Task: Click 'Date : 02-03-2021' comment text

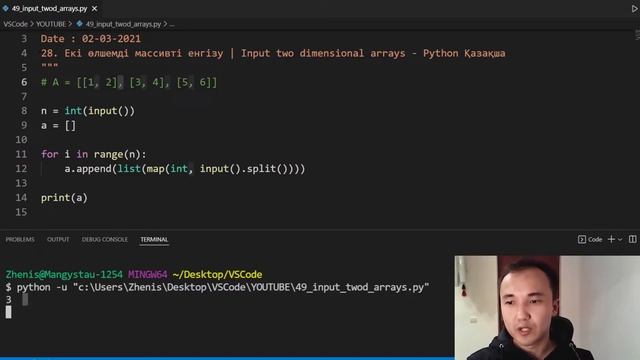Action: [91, 39]
